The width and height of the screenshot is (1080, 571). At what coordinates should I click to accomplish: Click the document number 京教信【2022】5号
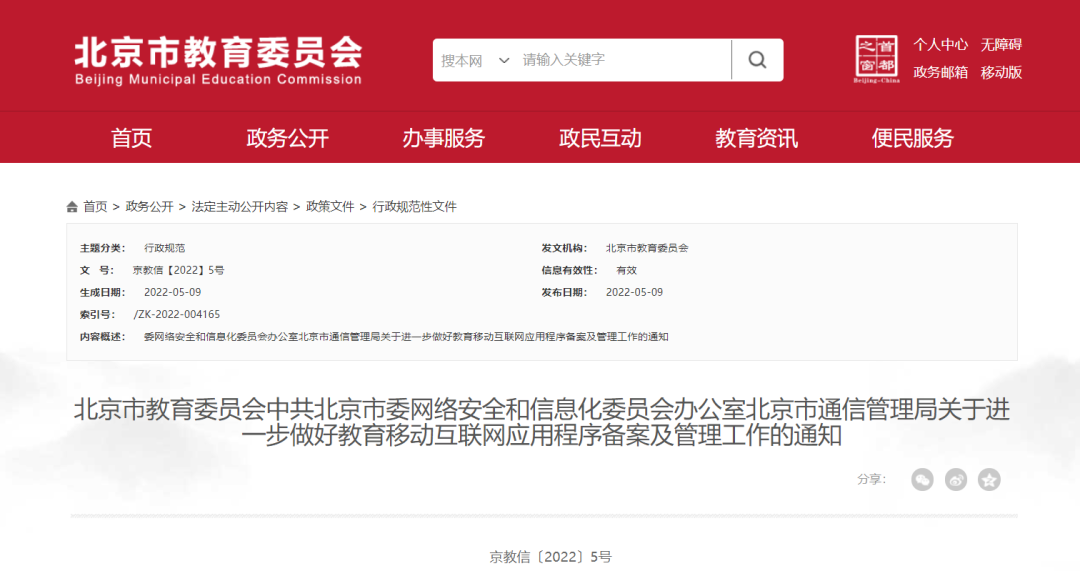click(x=178, y=271)
